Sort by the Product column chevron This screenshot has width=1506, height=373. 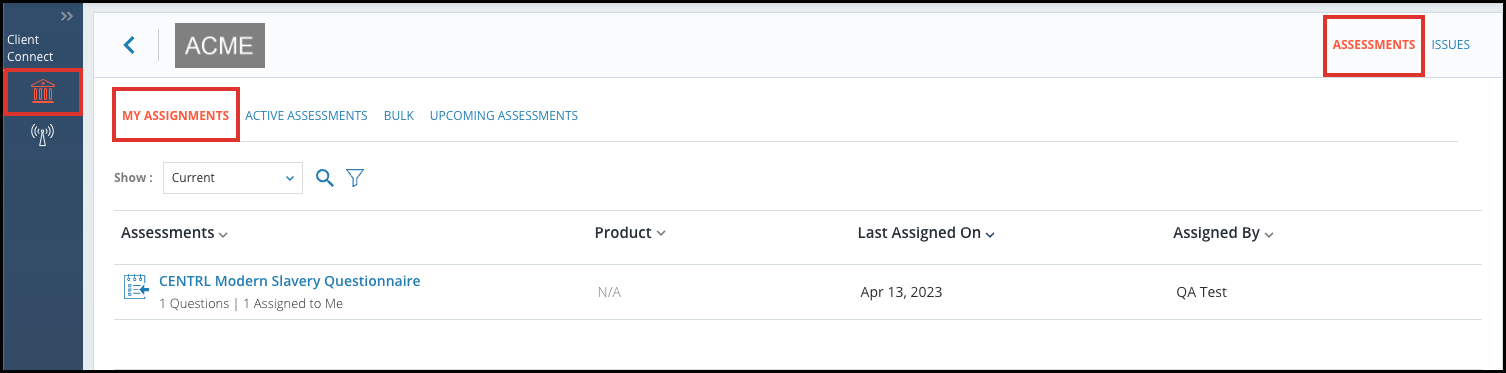pos(661,234)
